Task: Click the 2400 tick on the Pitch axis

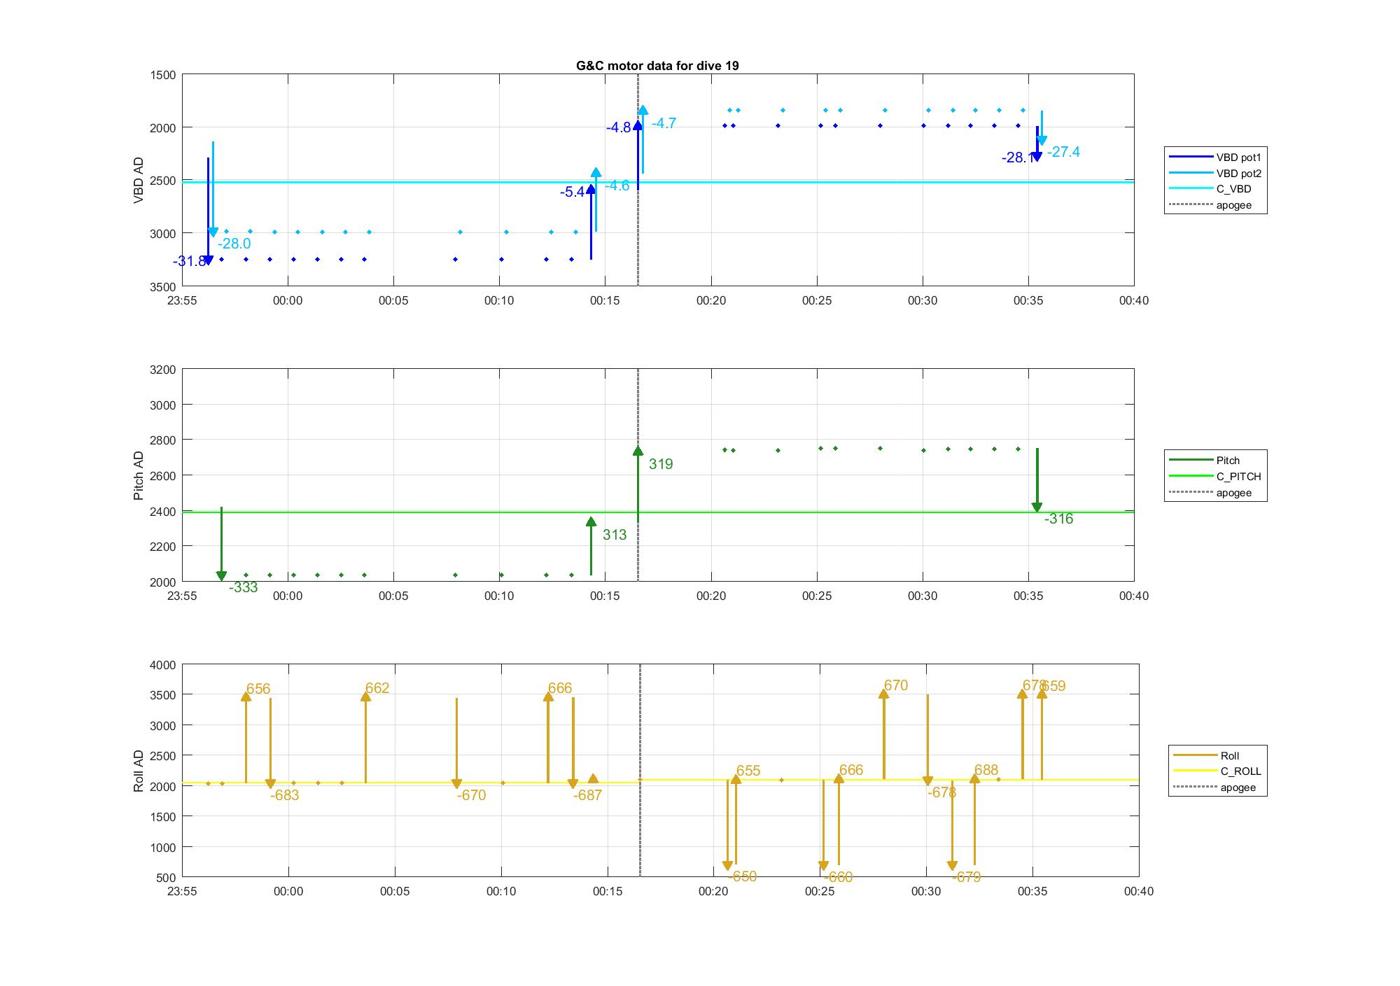Action: [163, 511]
